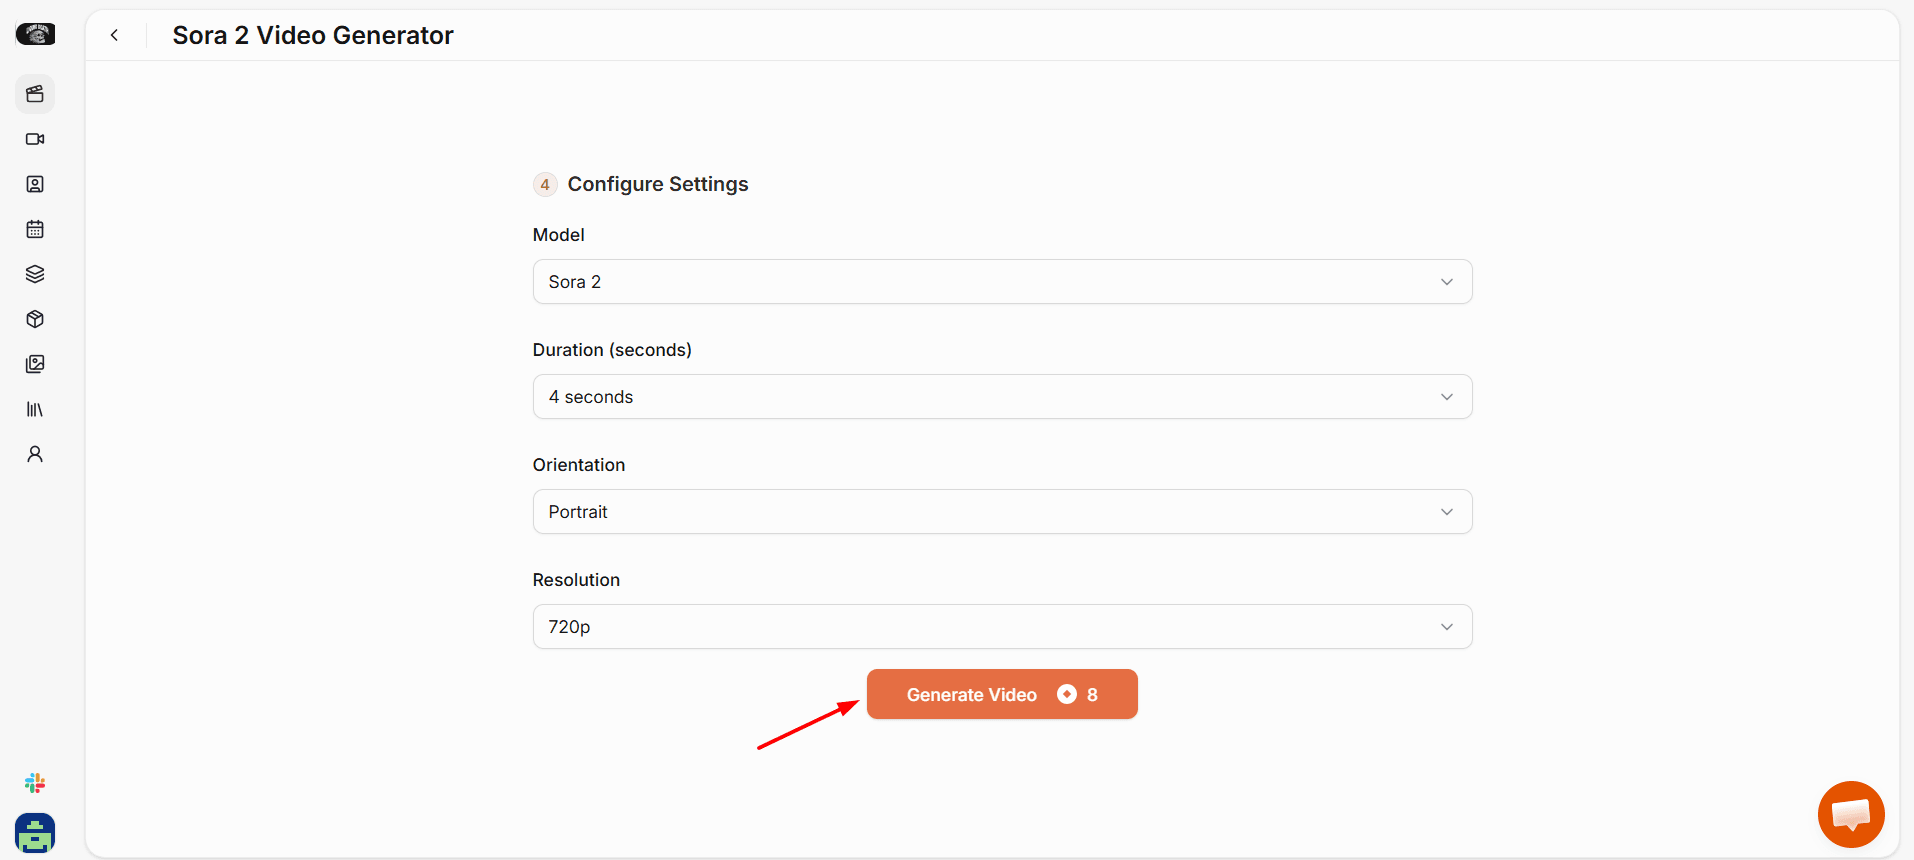1914x860 pixels.
Task: Open the library books sidebar icon
Action: pyautogui.click(x=35, y=409)
